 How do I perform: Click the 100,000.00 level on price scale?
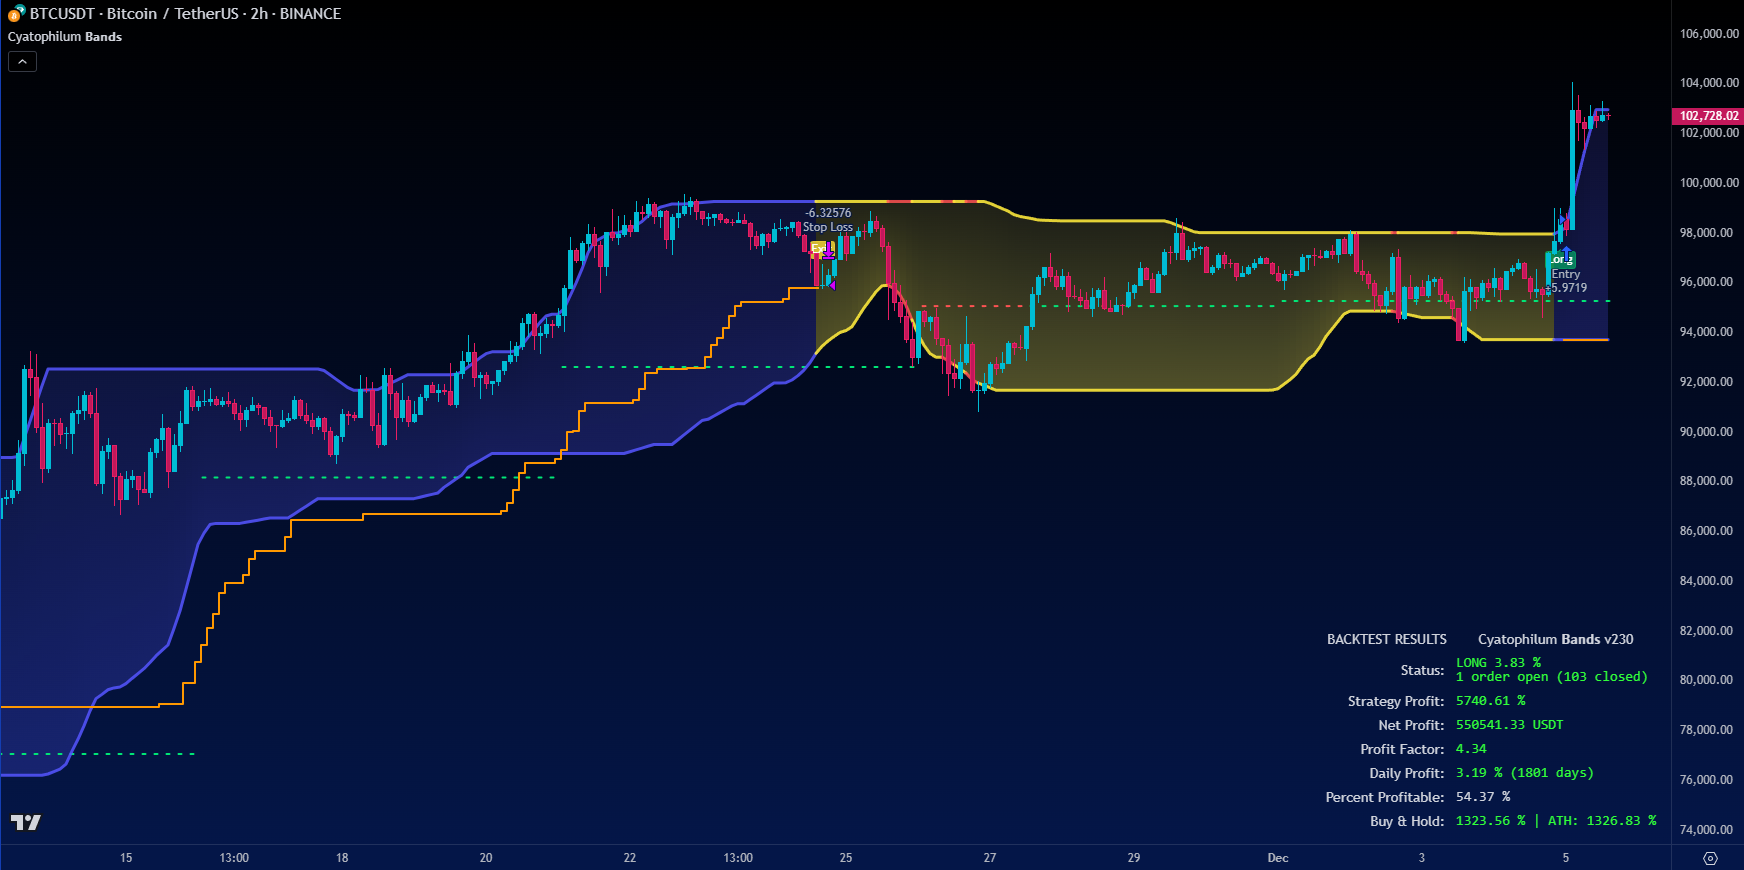click(1708, 183)
